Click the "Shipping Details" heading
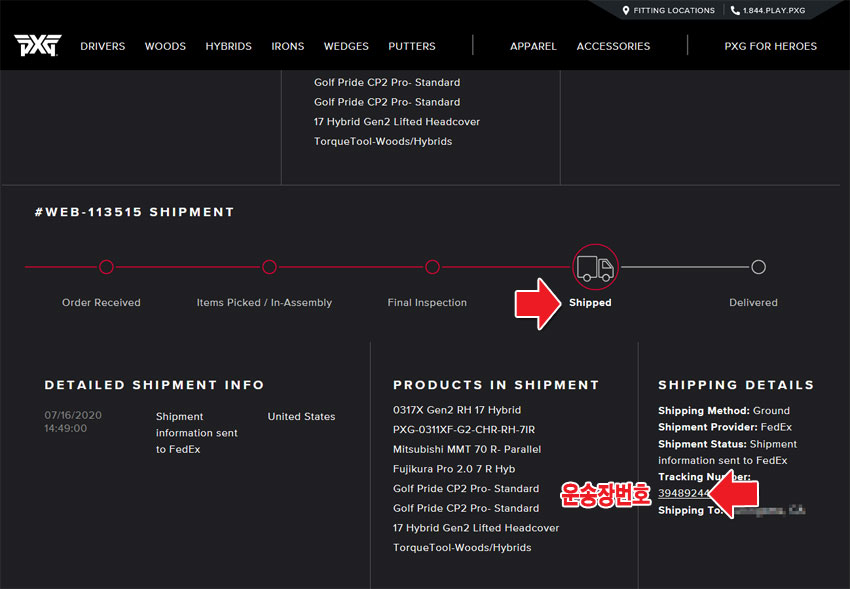The height and width of the screenshot is (589, 850). pos(736,385)
